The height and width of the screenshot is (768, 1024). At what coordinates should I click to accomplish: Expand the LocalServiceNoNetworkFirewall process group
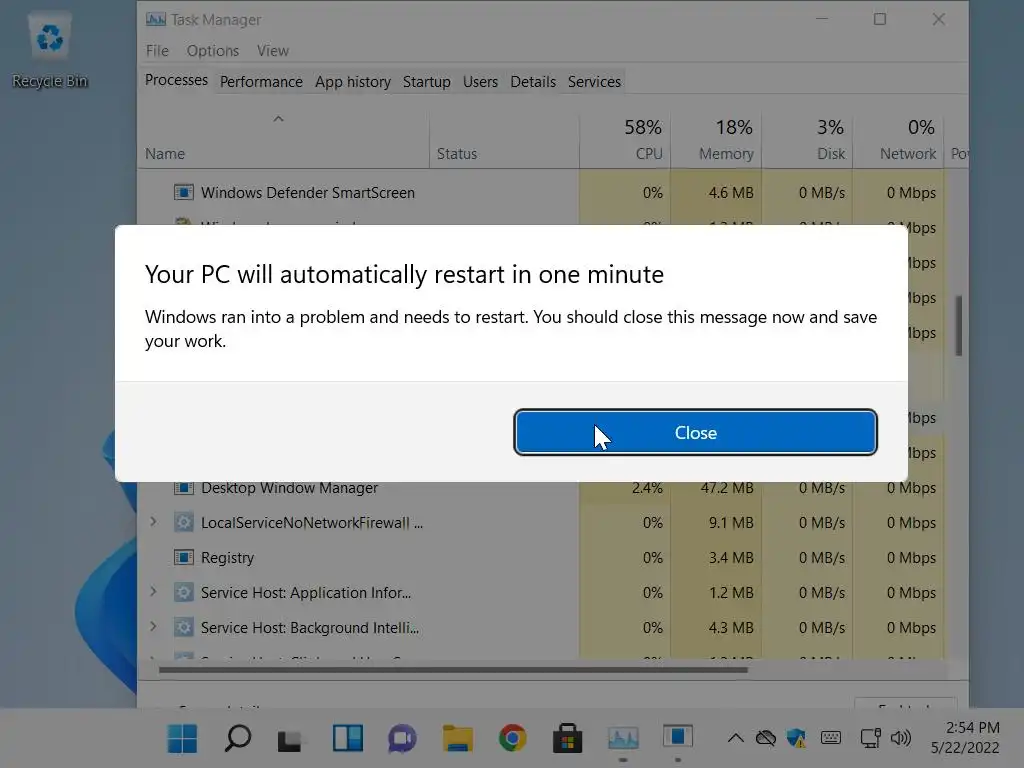coord(153,522)
